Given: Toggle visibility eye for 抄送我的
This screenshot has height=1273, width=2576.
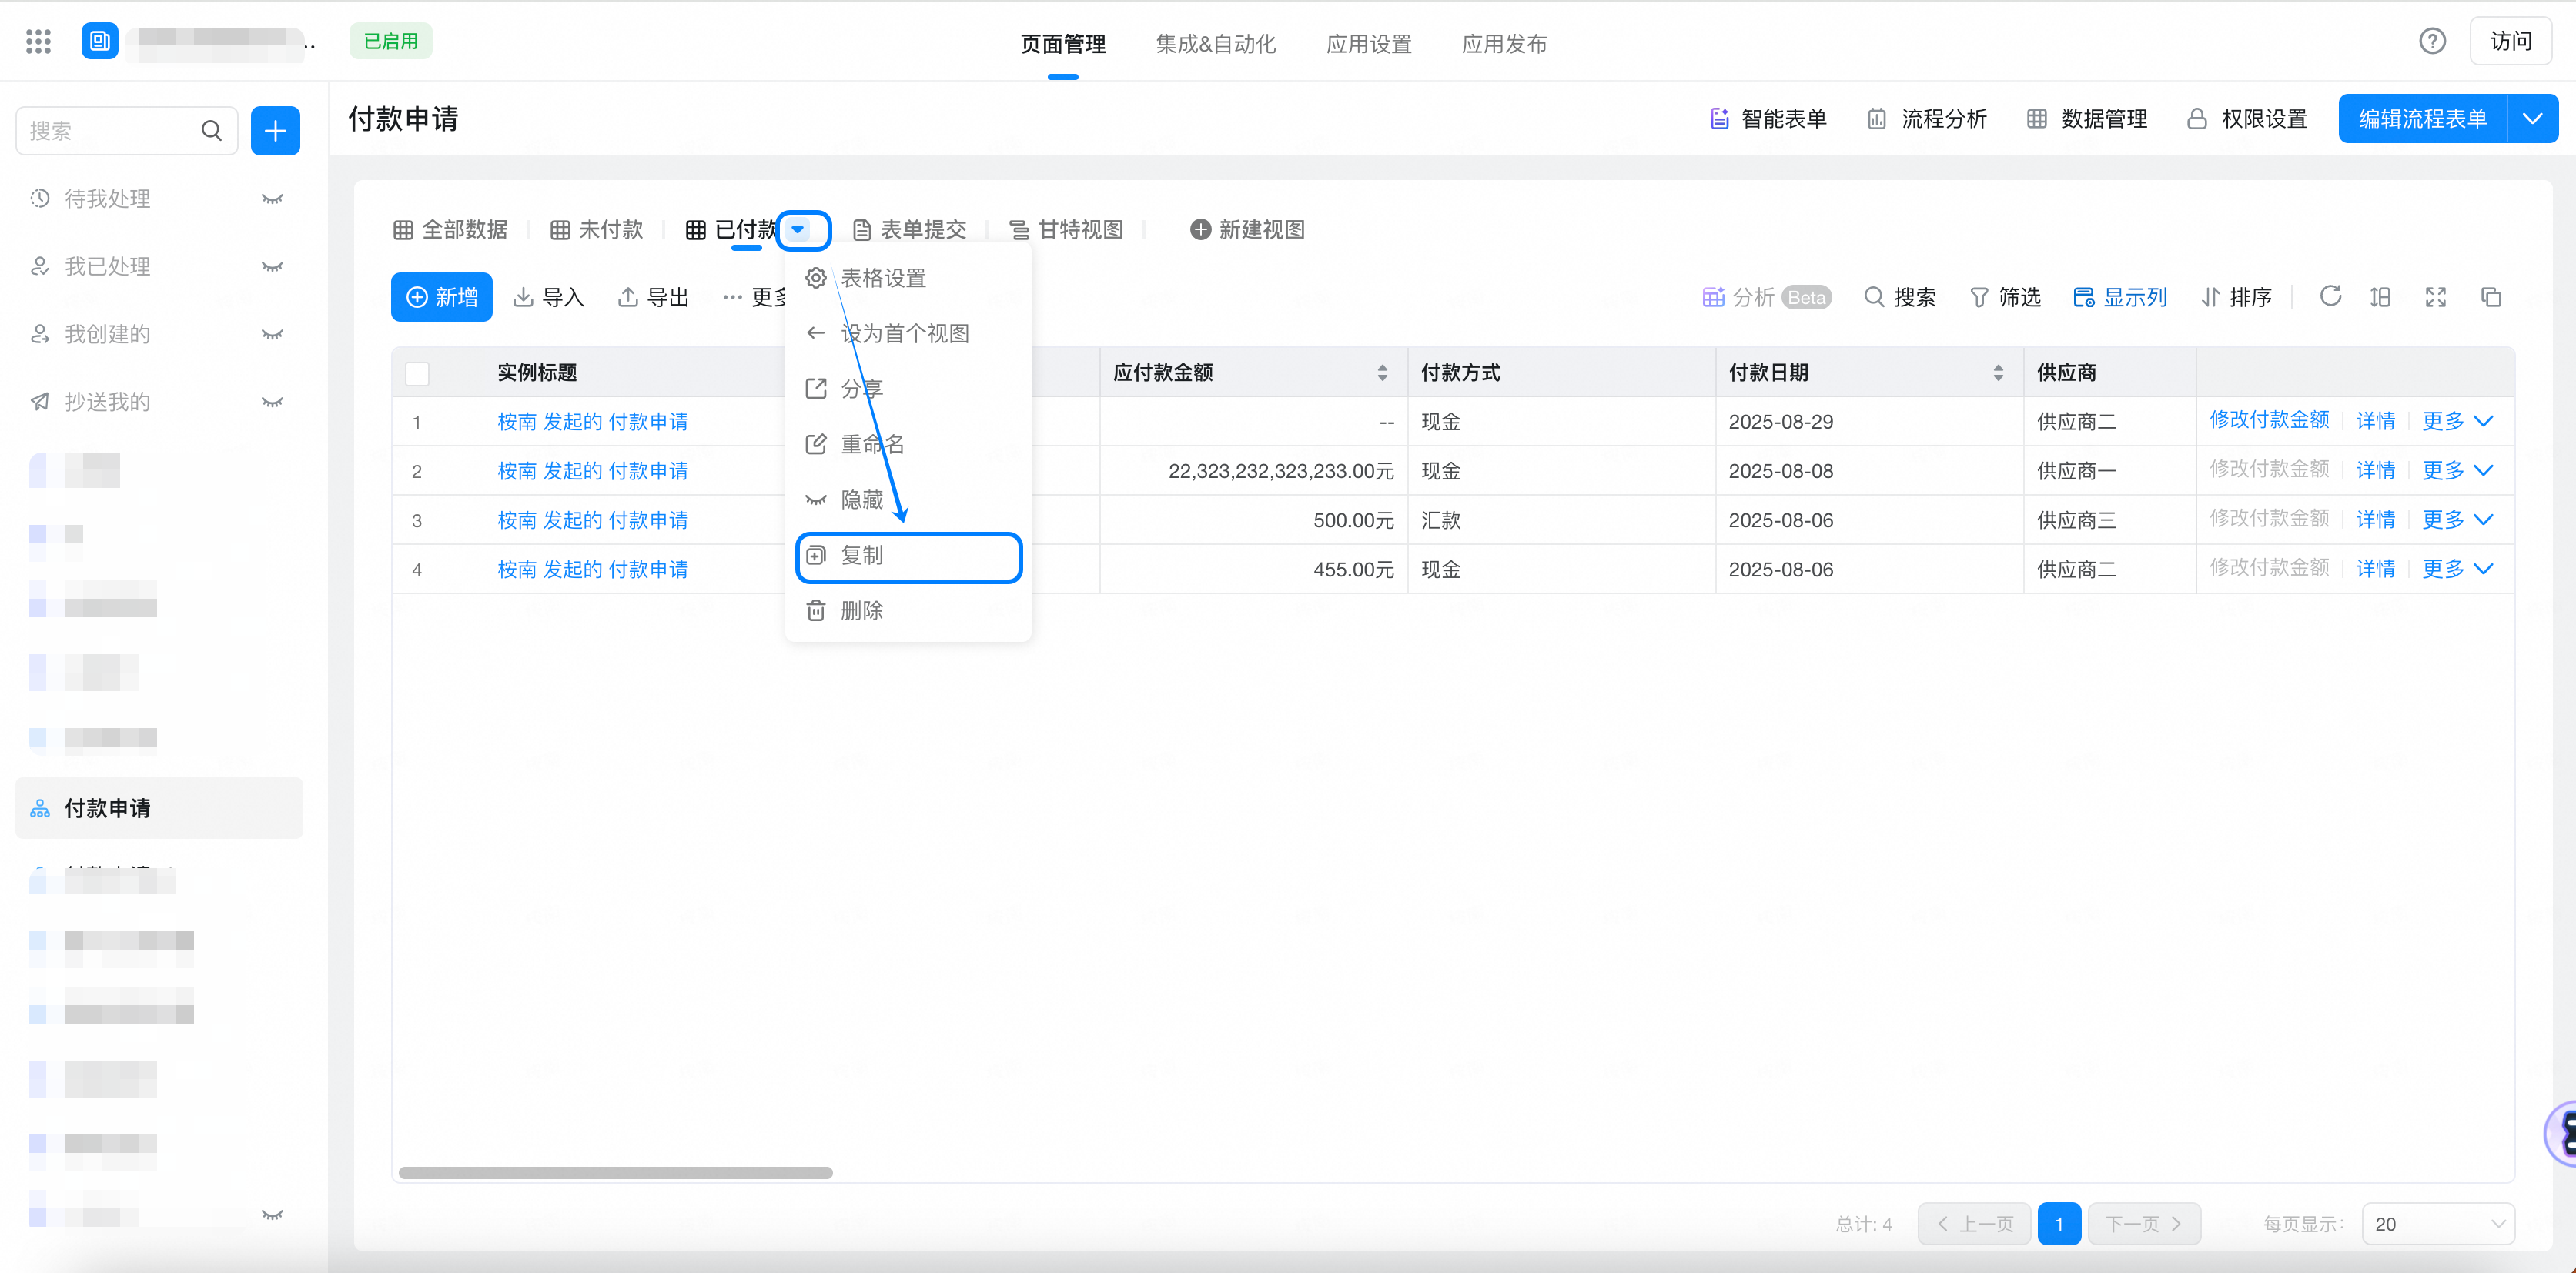Looking at the screenshot, I should coord(272,402).
